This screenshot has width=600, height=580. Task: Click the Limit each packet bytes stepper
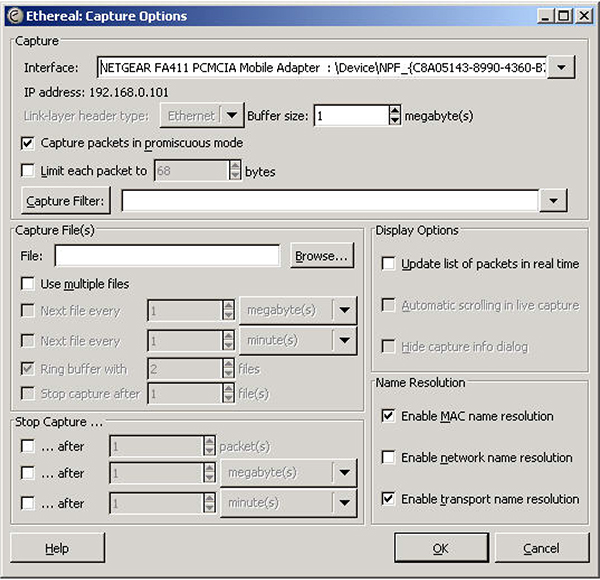pyautogui.click(x=235, y=170)
